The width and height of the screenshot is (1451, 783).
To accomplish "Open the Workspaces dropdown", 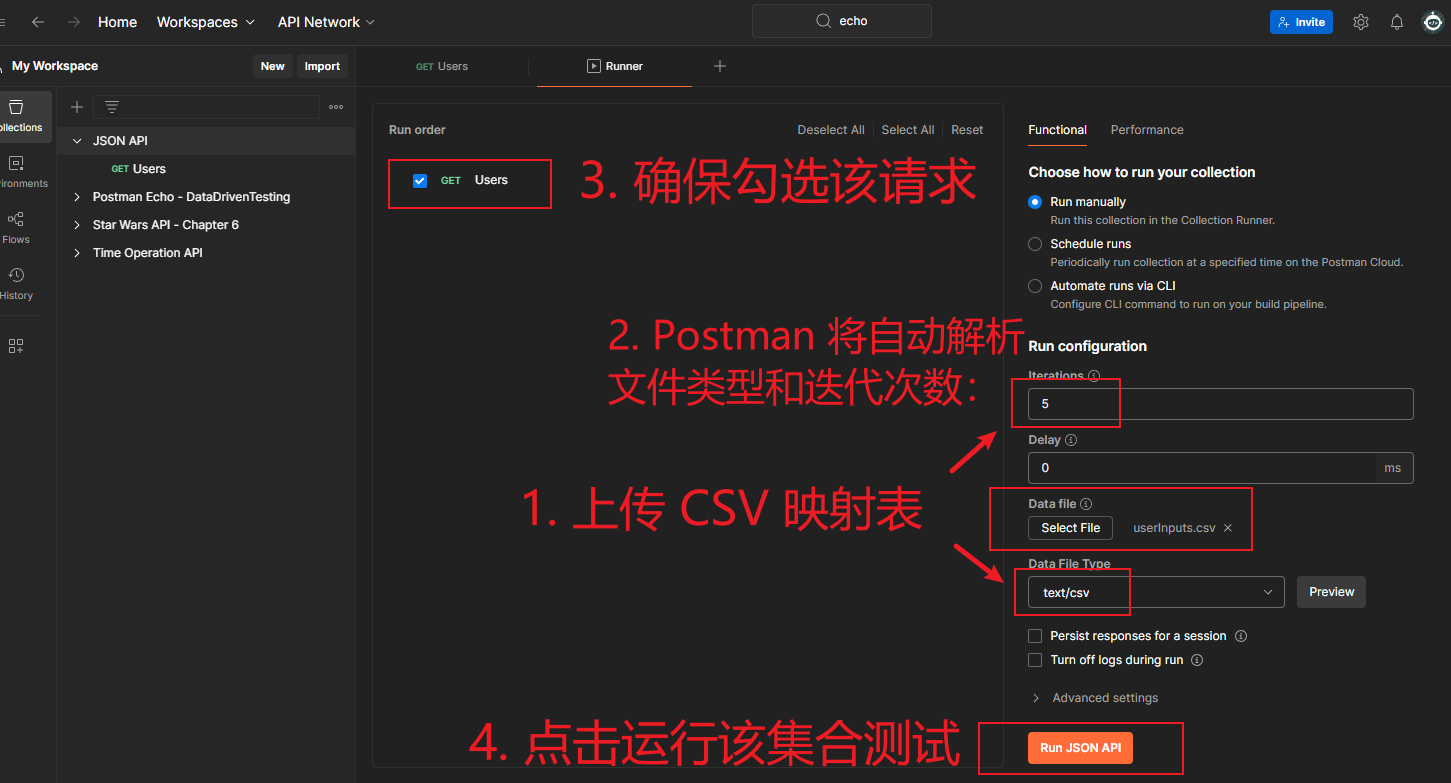I will (206, 22).
